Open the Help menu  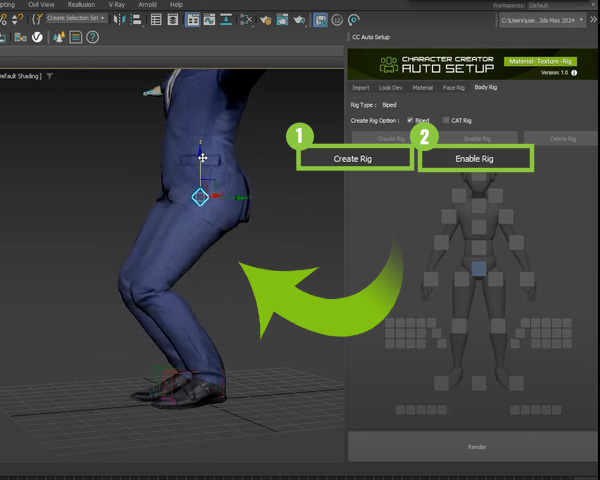[176, 5]
